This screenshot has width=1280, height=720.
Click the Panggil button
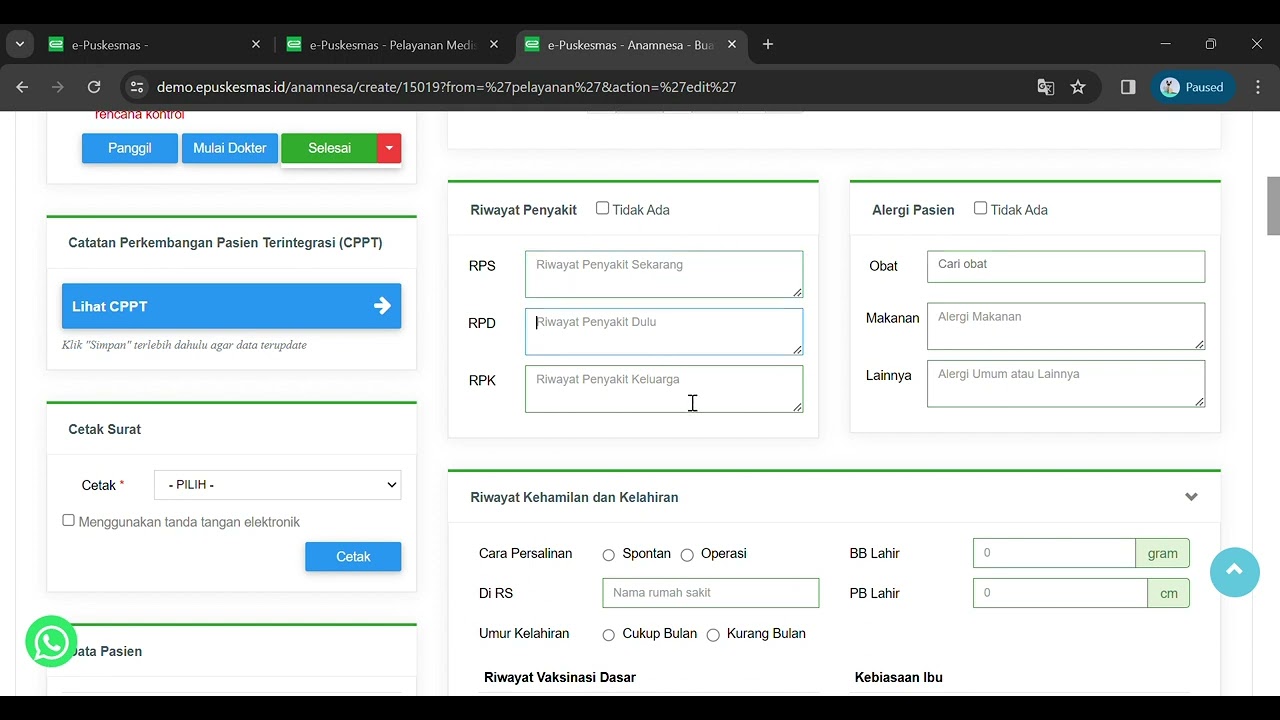(x=130, y=148)
